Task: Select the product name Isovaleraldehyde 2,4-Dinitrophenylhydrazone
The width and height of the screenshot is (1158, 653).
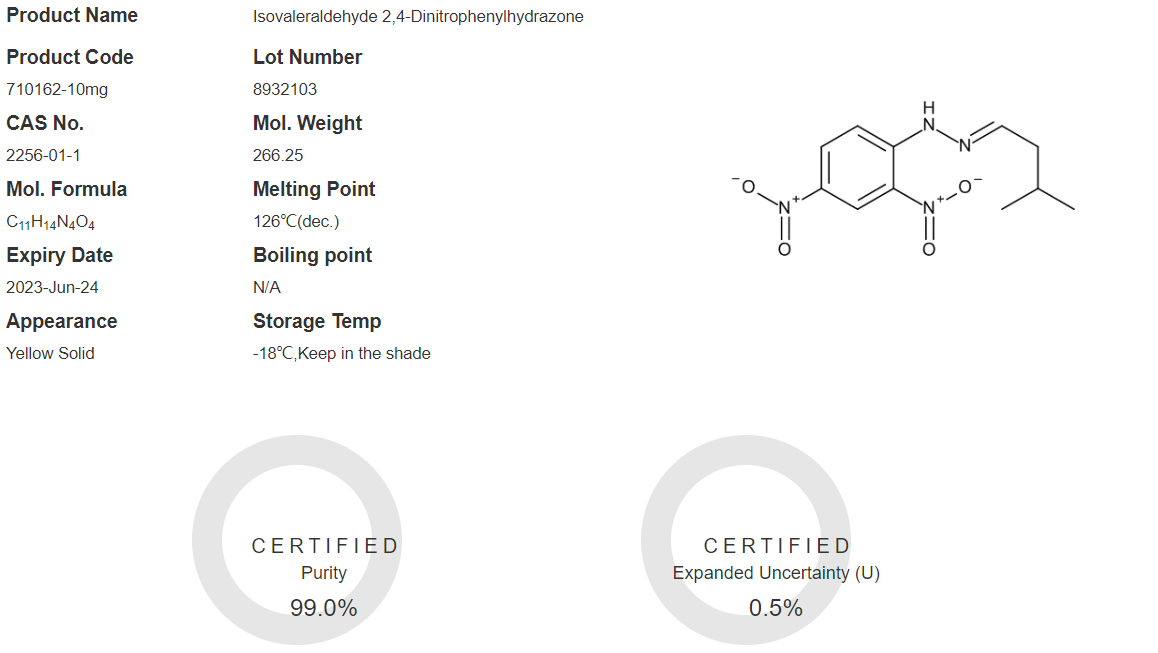Action: click(418, 16)
